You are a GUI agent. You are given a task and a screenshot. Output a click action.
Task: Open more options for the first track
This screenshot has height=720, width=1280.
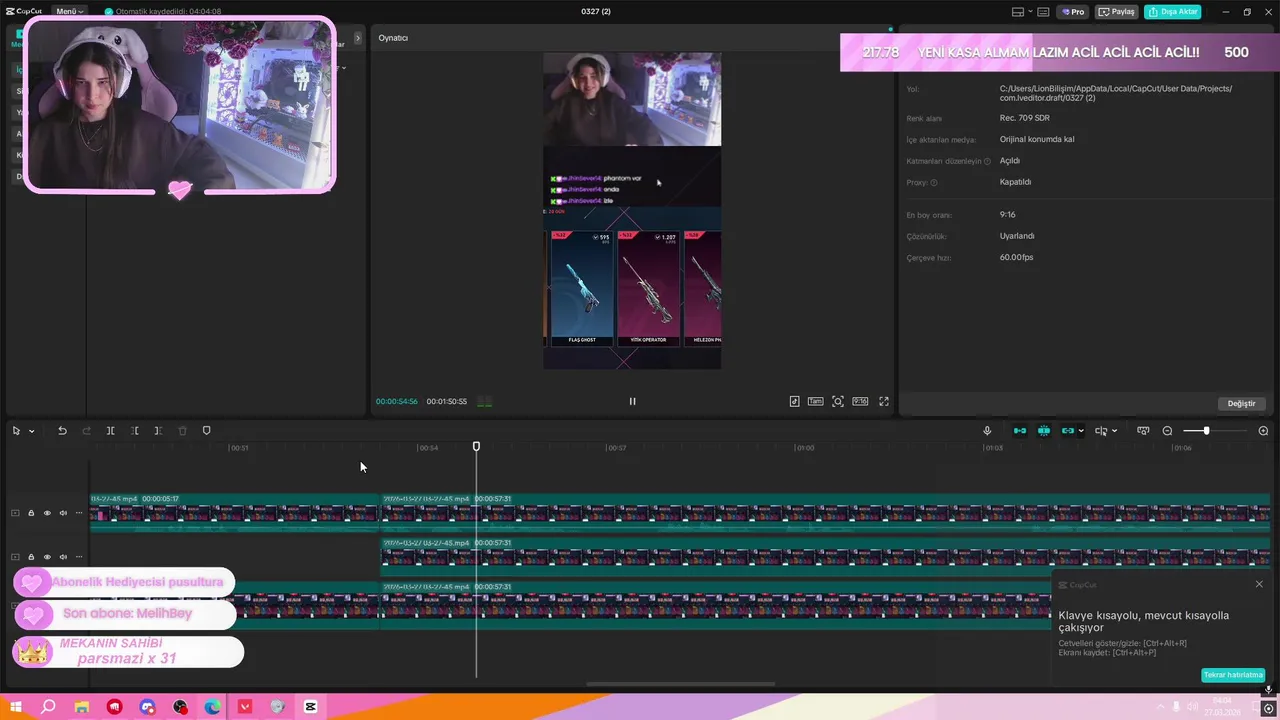[x=79, y=513]
